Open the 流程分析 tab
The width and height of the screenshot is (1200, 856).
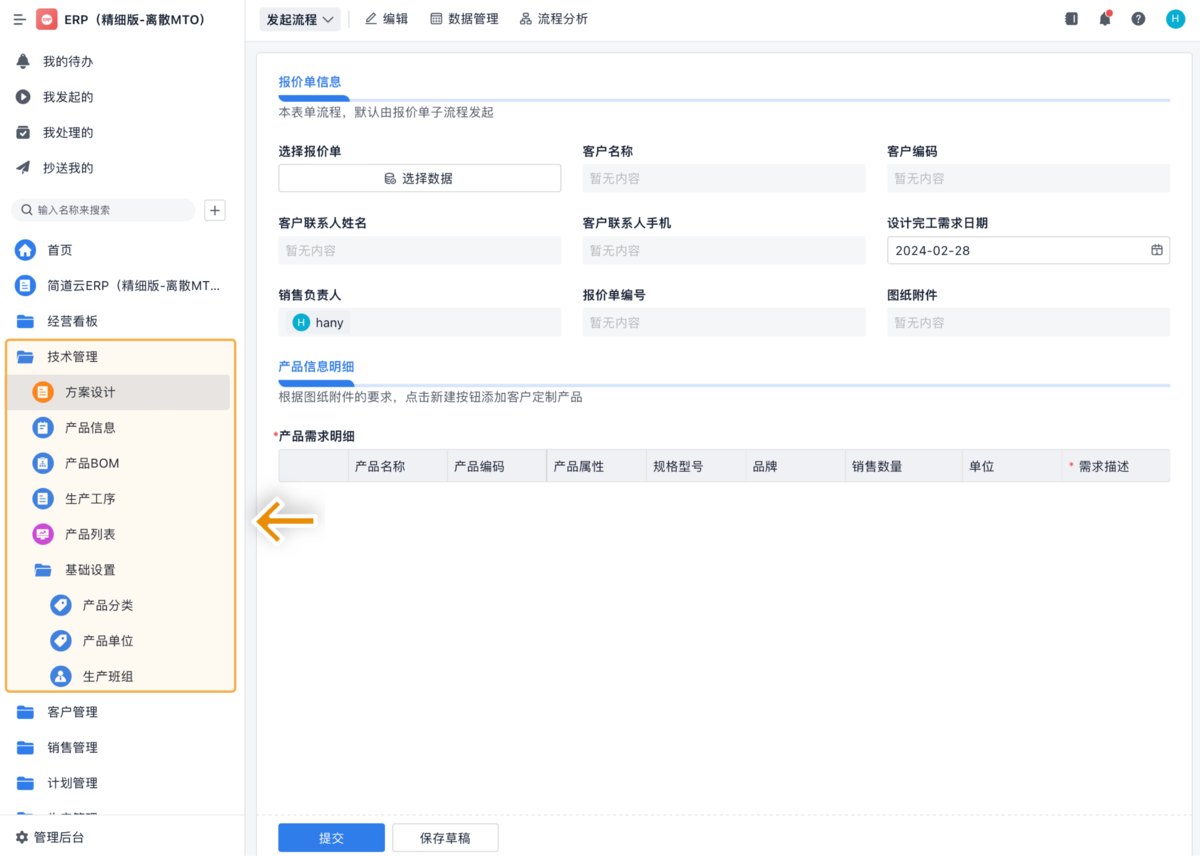pyautogui.click(x=554, y=19)
